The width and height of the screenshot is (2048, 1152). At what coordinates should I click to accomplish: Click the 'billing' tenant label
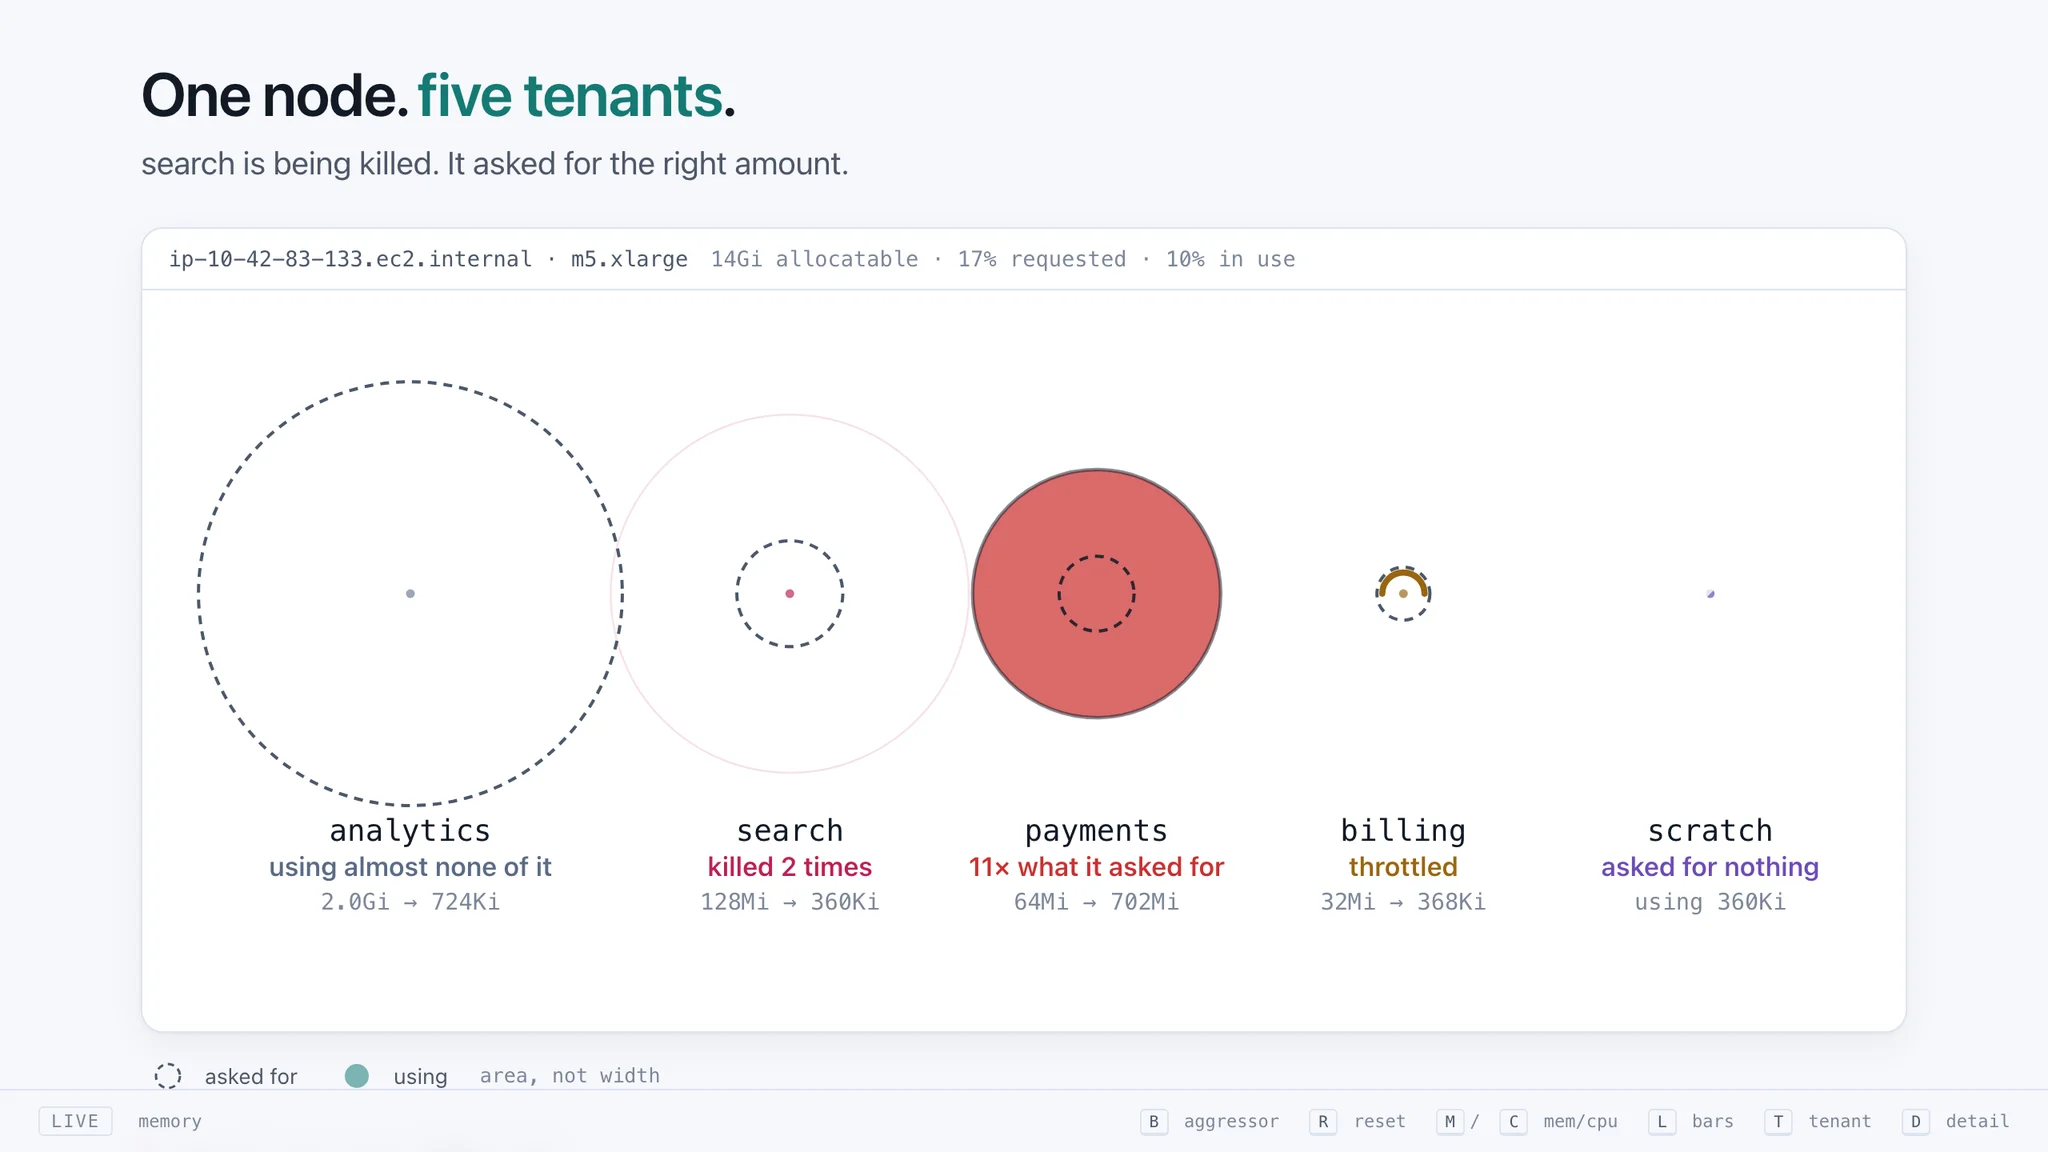pos(1403,831)
